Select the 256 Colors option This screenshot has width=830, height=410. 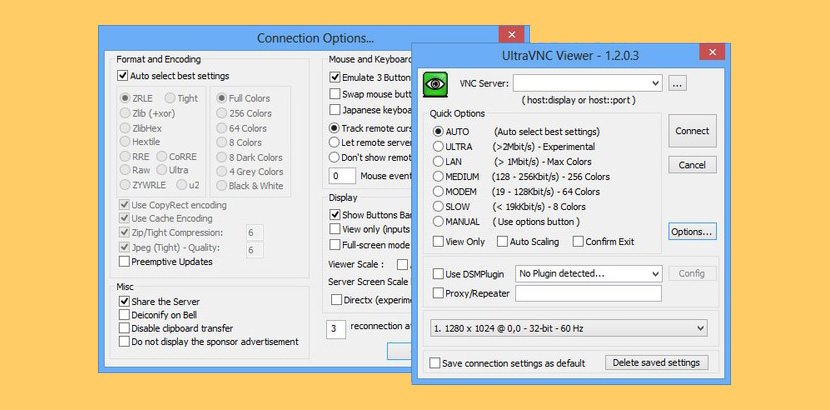221,113
